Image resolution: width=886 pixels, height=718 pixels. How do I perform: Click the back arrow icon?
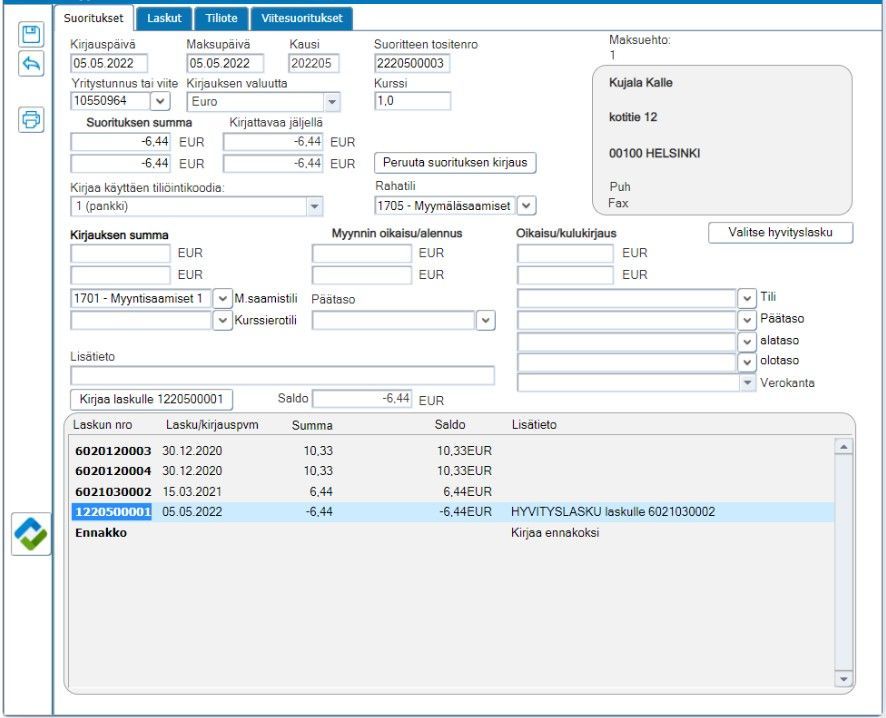click(x=31, y=63)
